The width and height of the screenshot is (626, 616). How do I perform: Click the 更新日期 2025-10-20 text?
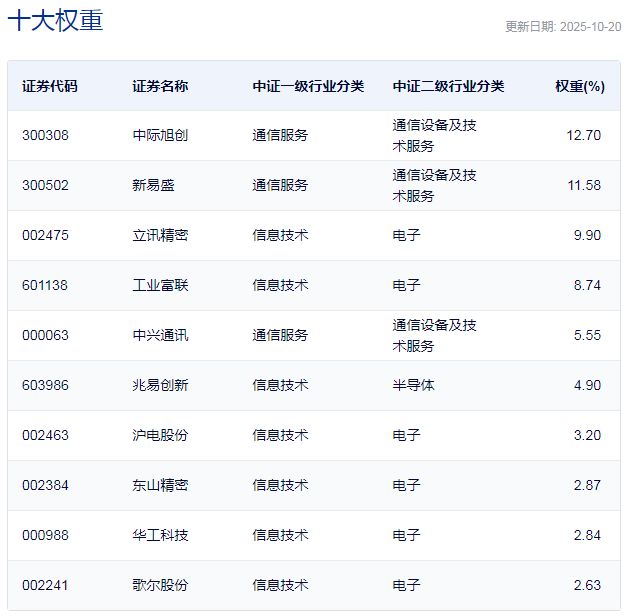[562, 27]
